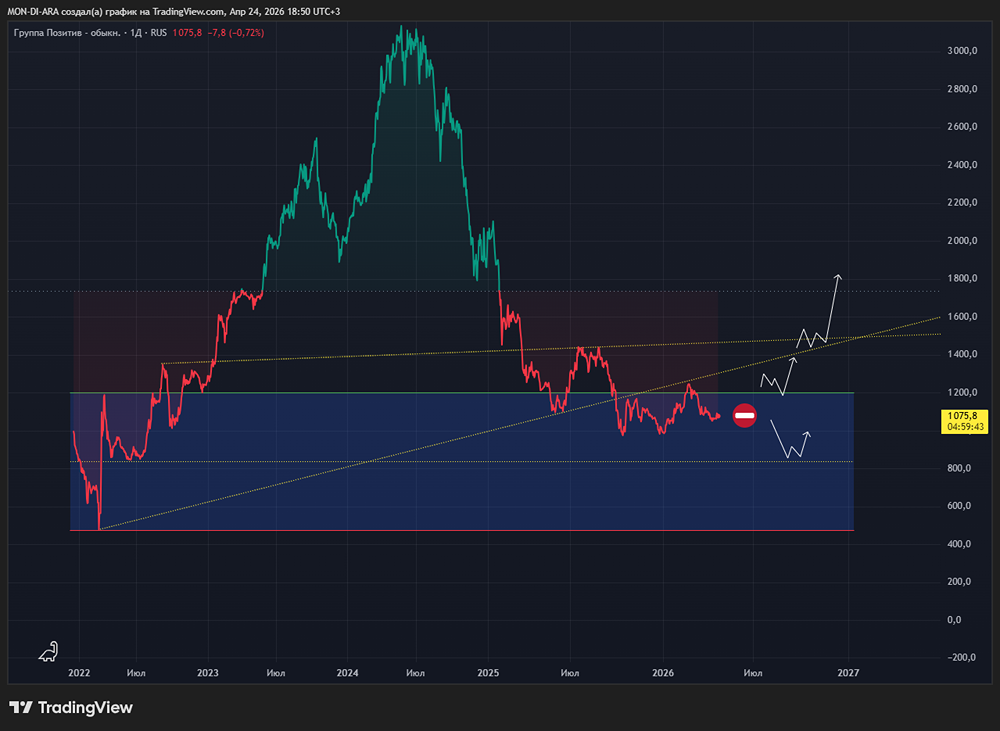Screen dimensions: 1000x731
Task: Click the 1600,0 price axis label
Action: point(962,316)
